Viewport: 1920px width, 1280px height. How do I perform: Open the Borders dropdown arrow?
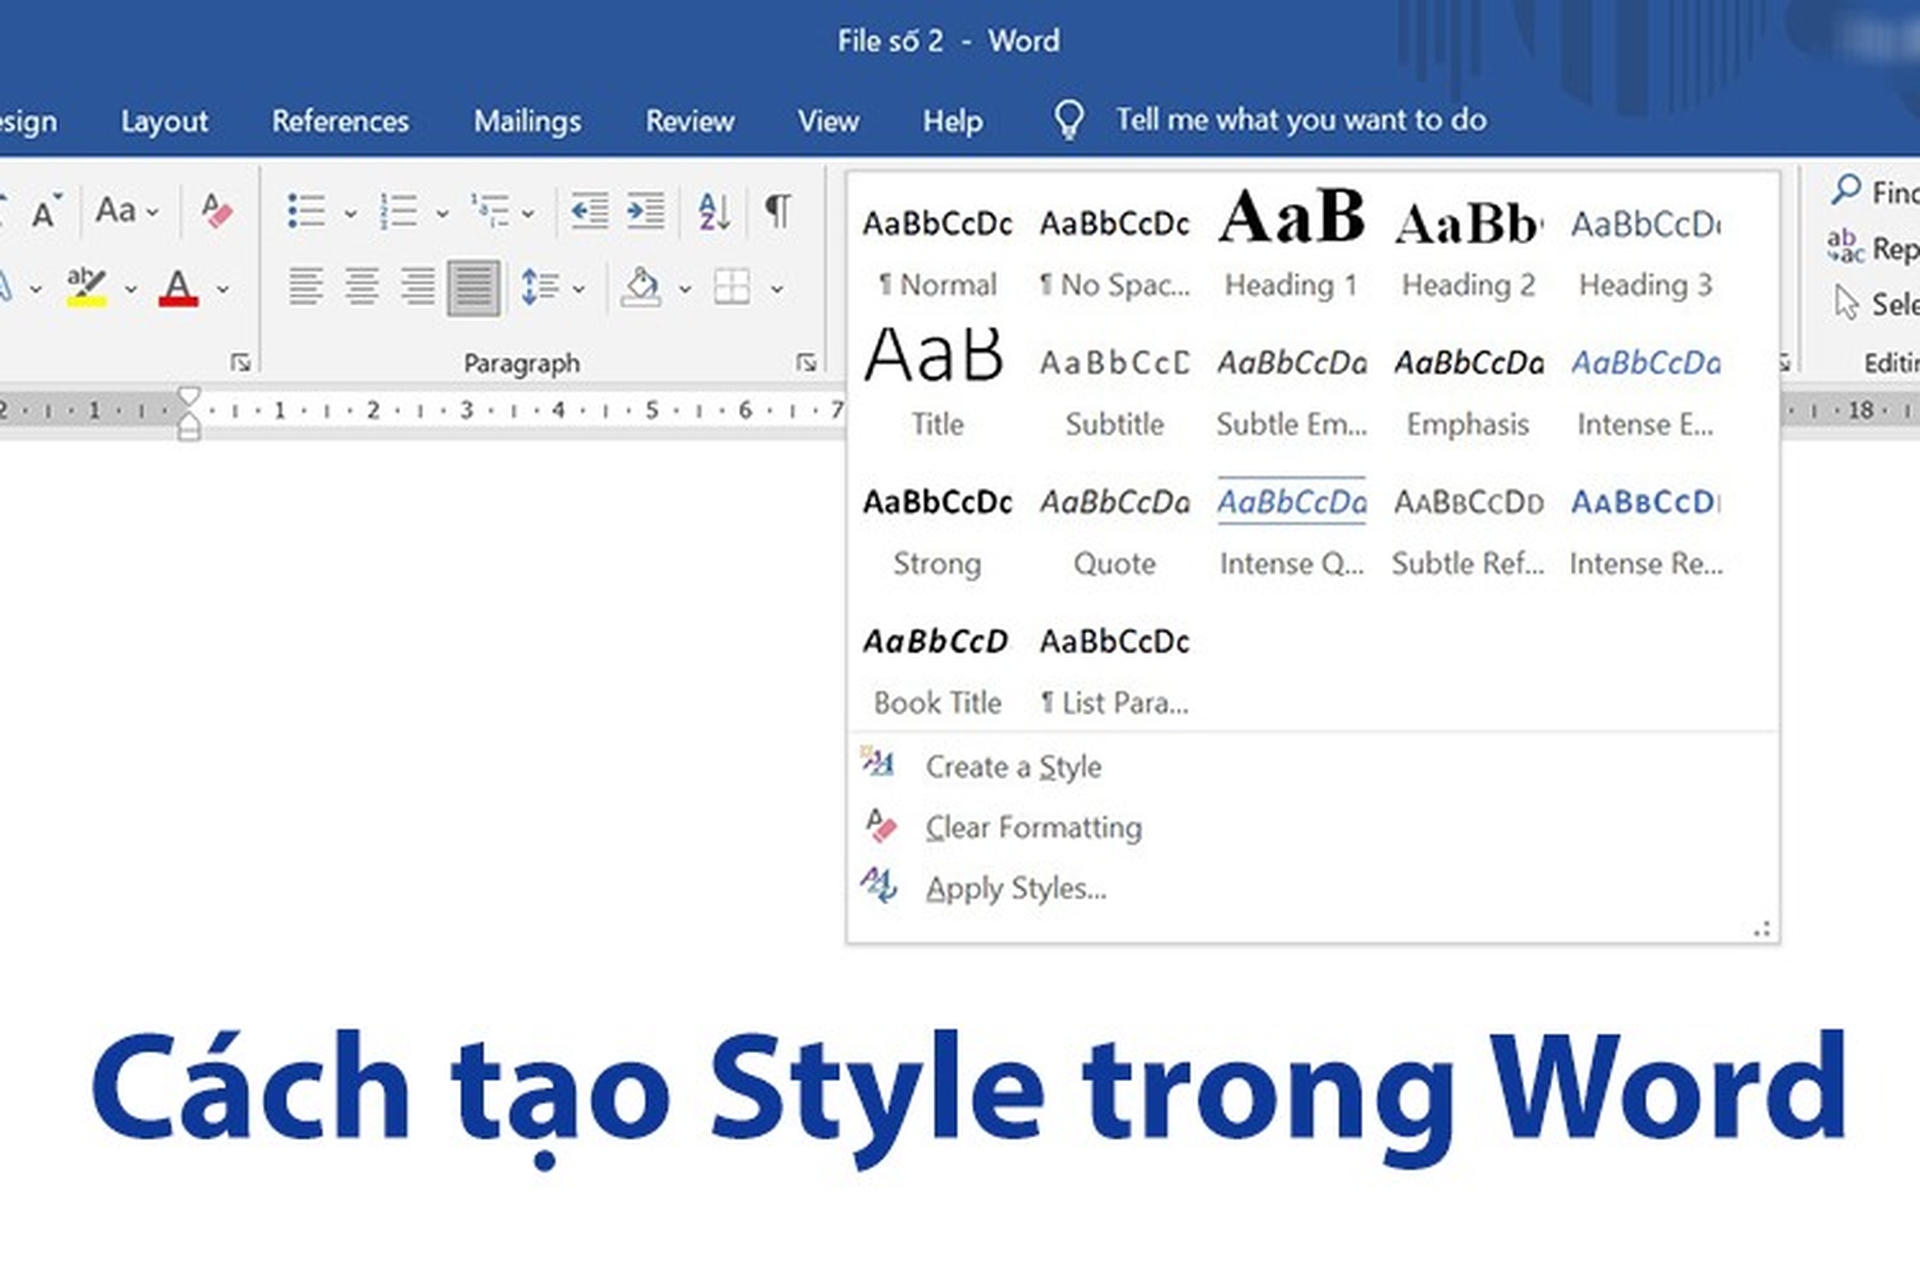[777, 290]
